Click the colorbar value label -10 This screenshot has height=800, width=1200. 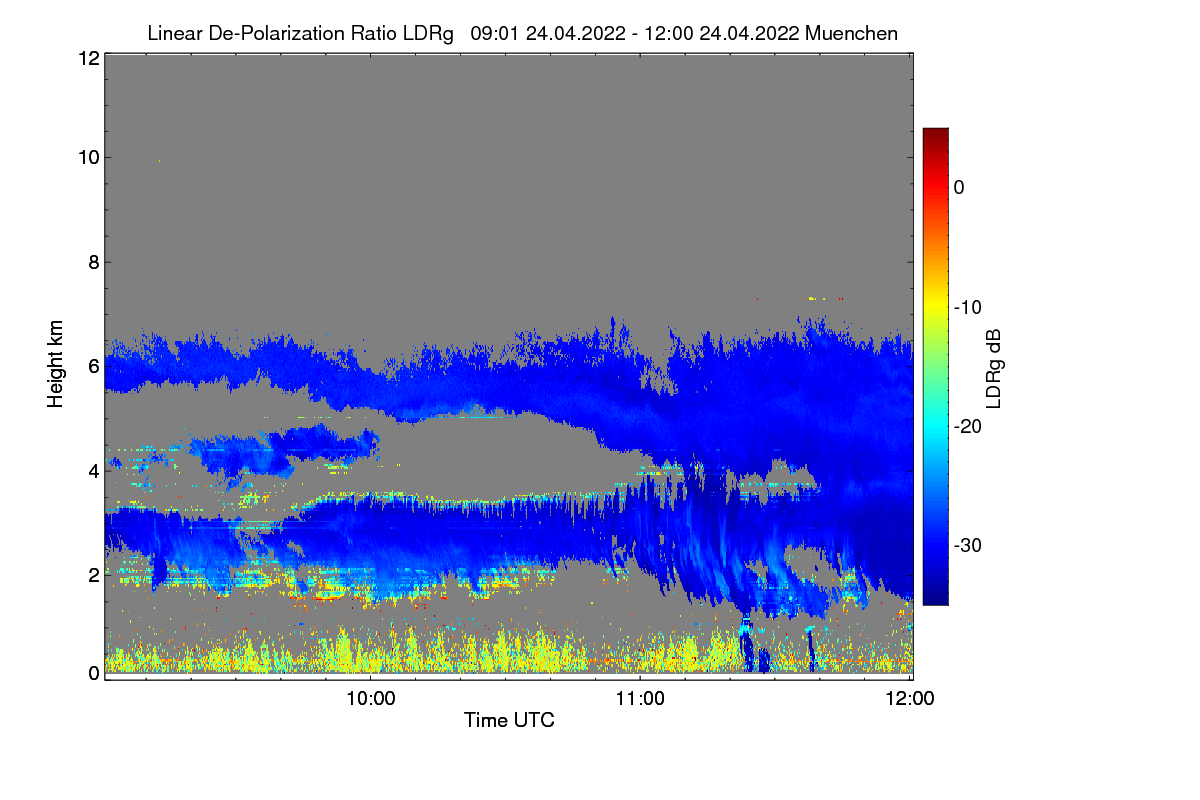point(967,307)
